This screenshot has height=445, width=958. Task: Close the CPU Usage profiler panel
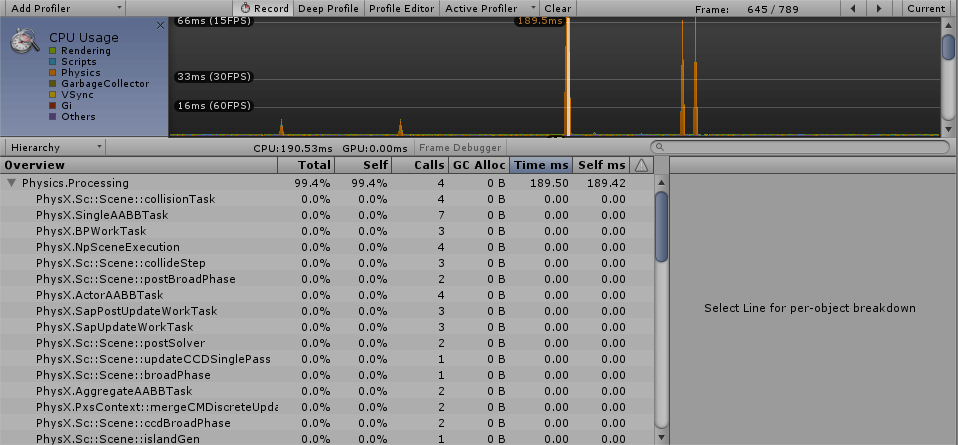[x=161, y=25]
